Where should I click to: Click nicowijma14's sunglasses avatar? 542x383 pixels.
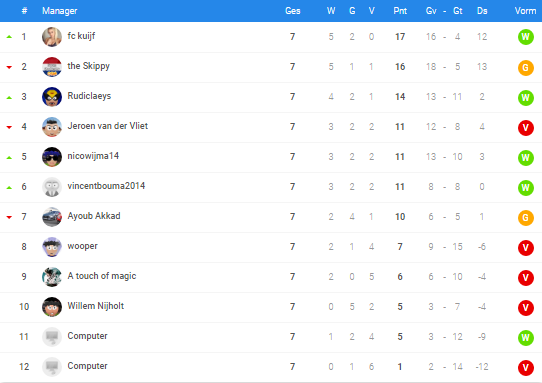pos(52,157)
